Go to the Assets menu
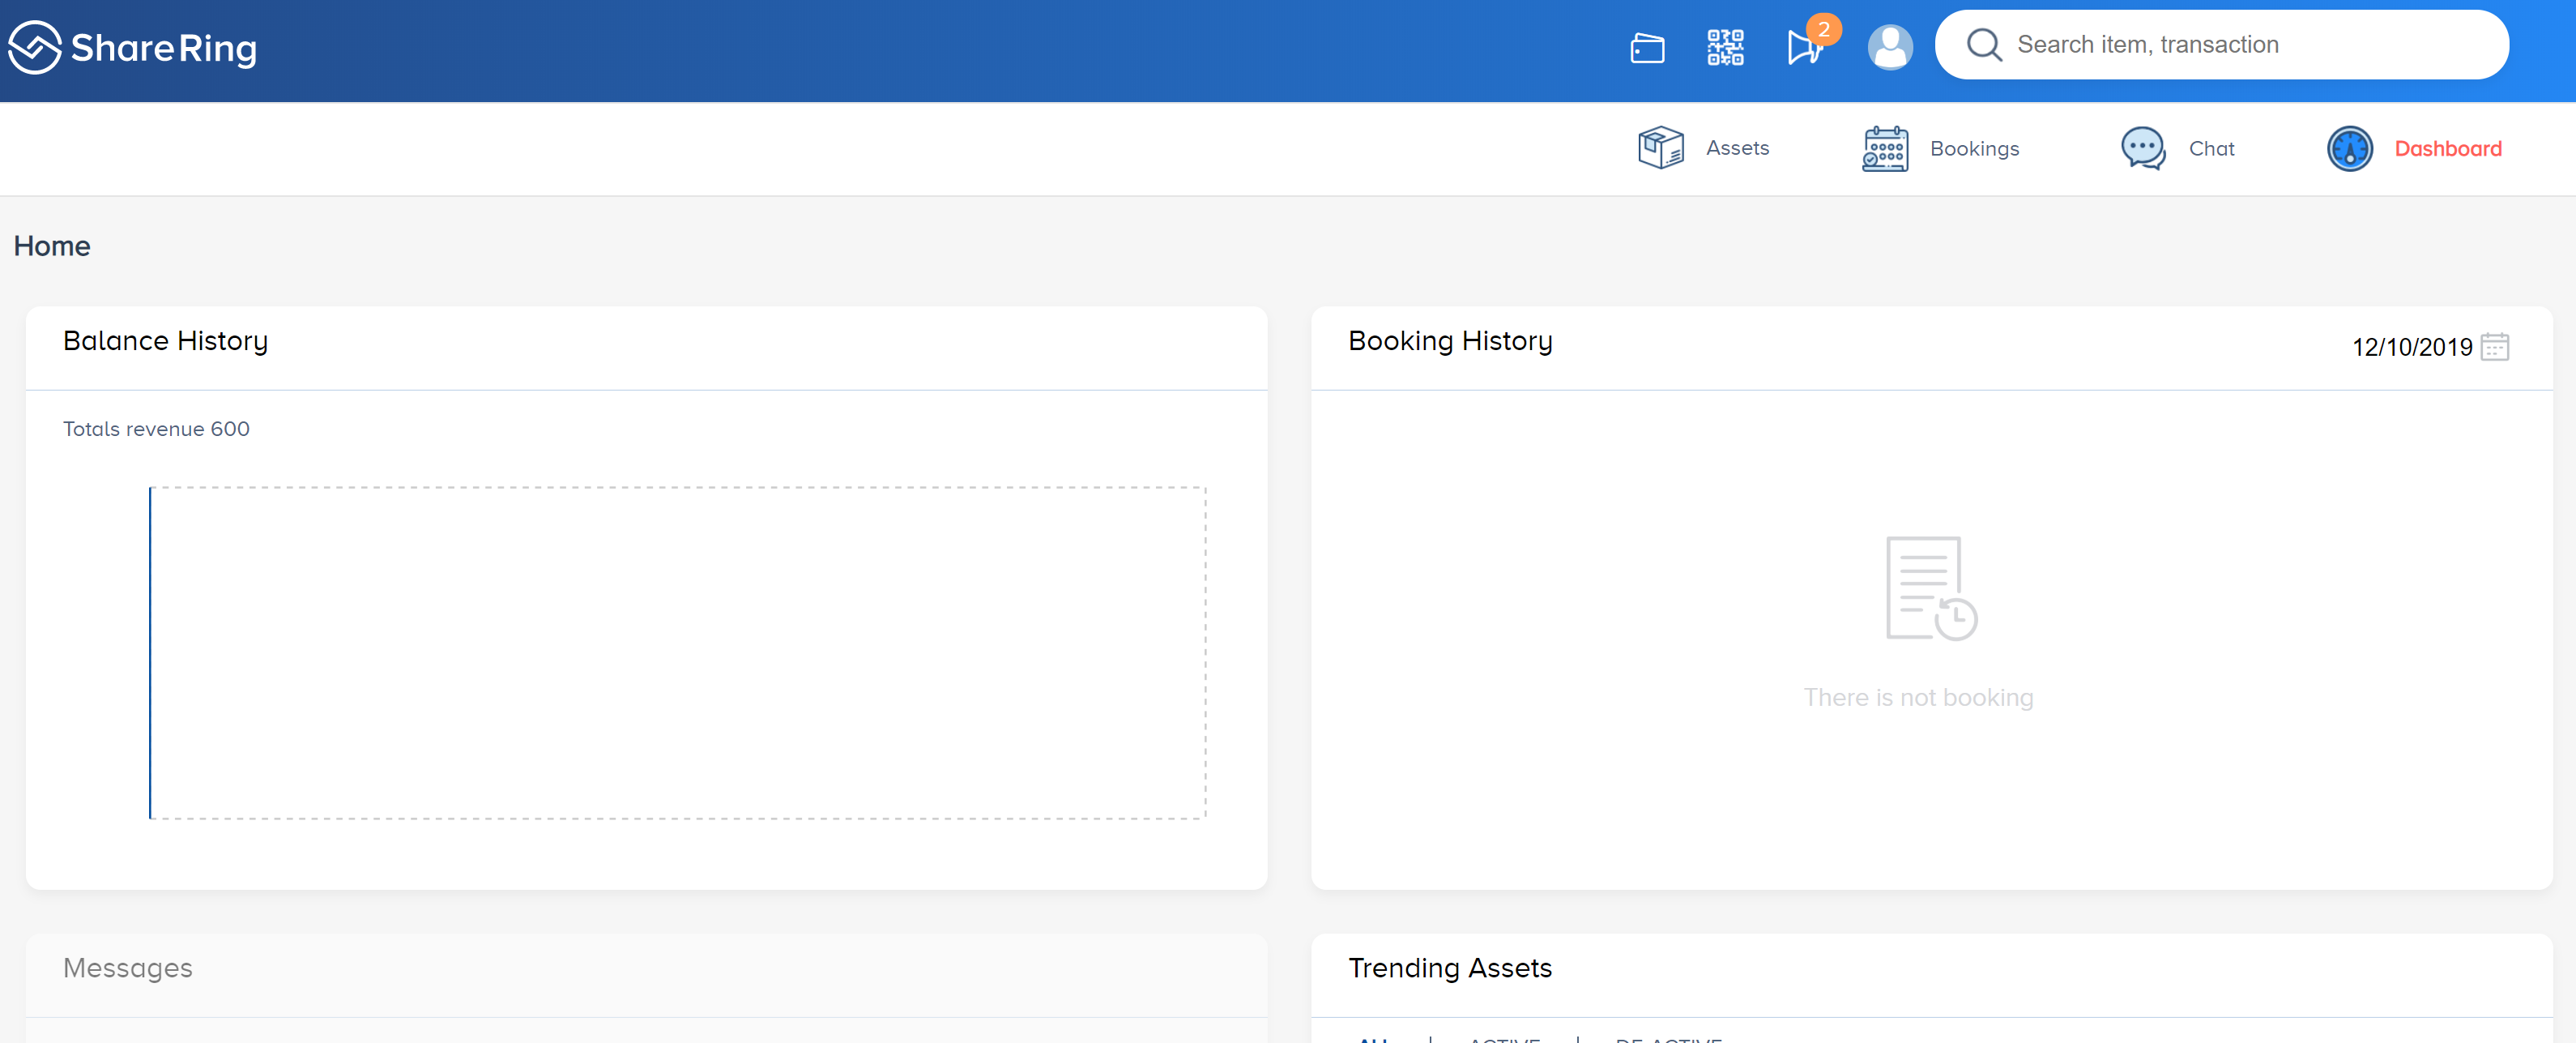This screenshot has height=1043, width=2576. pos(1737,148)
